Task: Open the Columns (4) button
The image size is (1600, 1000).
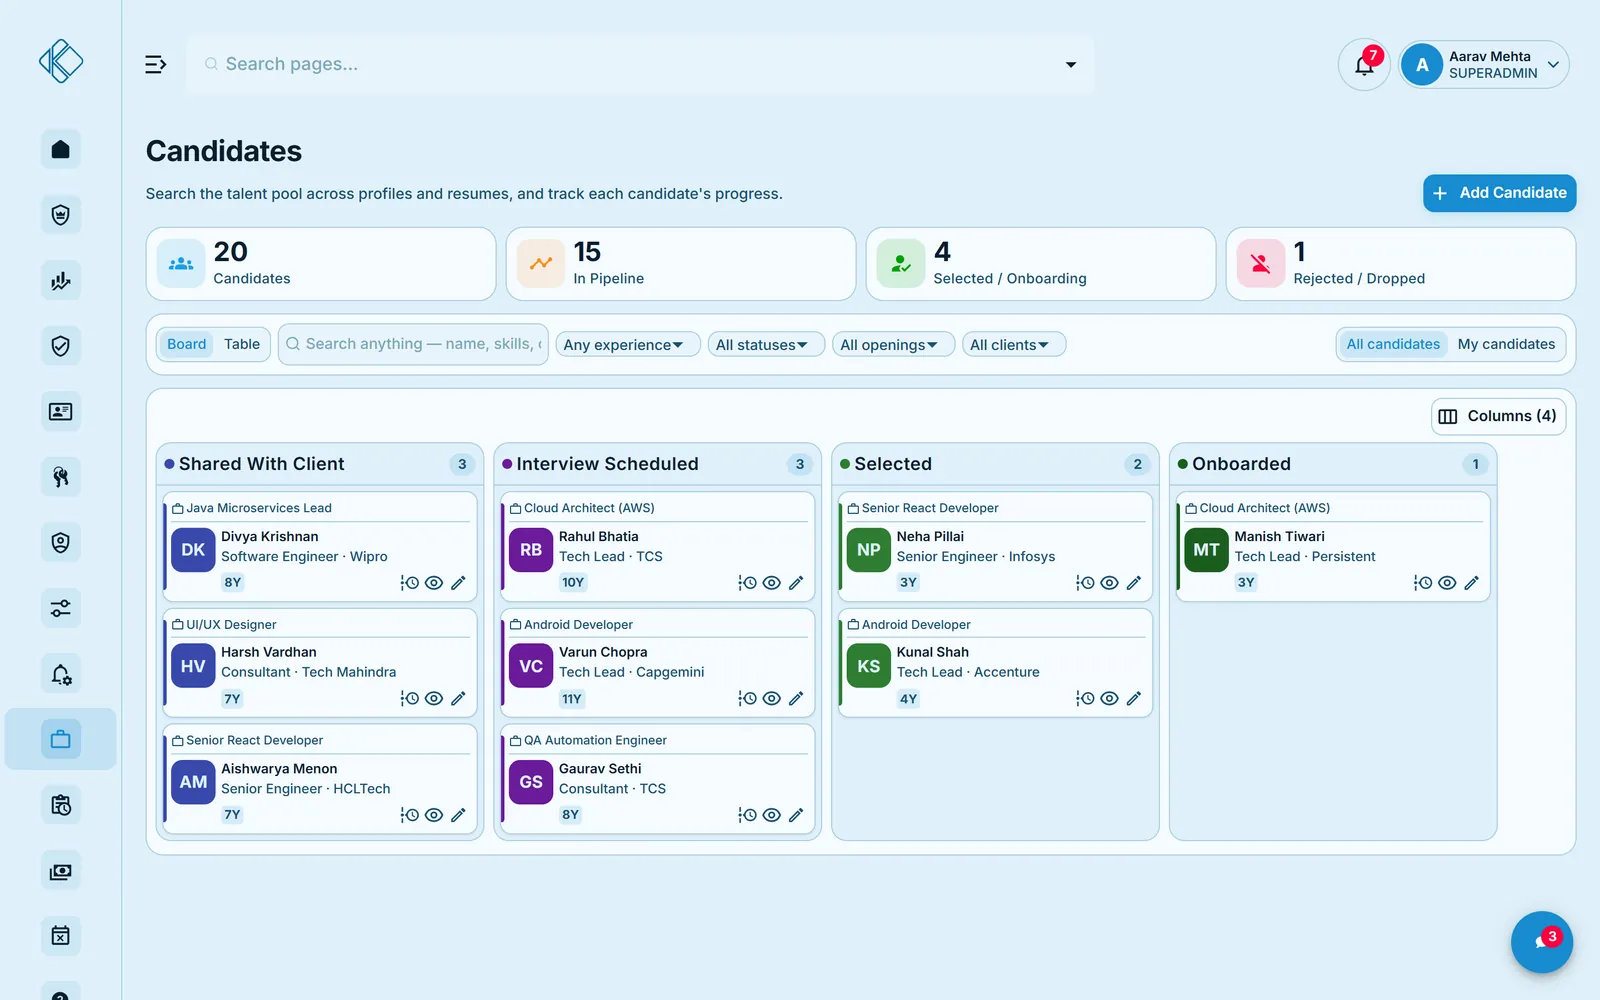Action: point(1498,416)
